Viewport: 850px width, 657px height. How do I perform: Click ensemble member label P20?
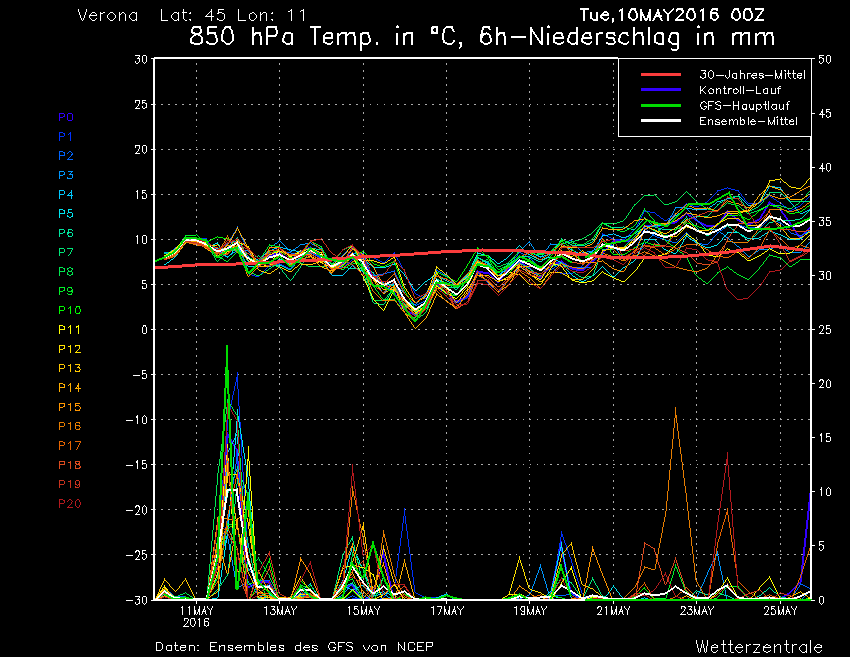click(70, 504)
